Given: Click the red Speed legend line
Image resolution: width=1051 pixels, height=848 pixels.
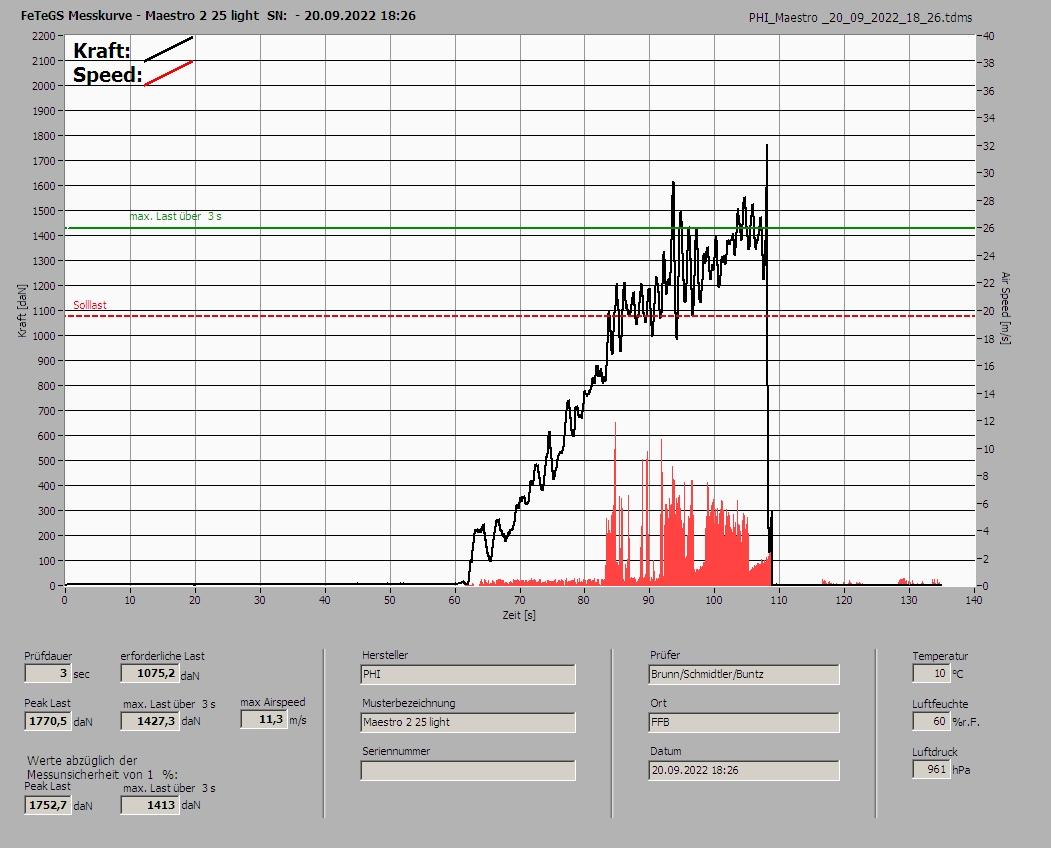Looking at the screenshot, I should (169, 73).
